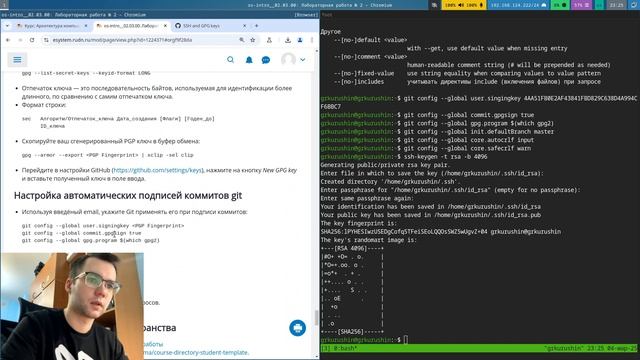Follow the github.com/settings/keys link
The height and width of the screenshot is (360, 640).
pos(158,170)
